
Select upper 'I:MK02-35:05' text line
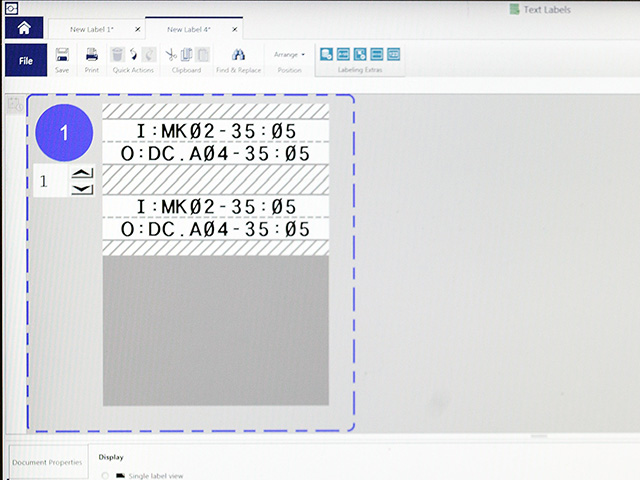216,131
